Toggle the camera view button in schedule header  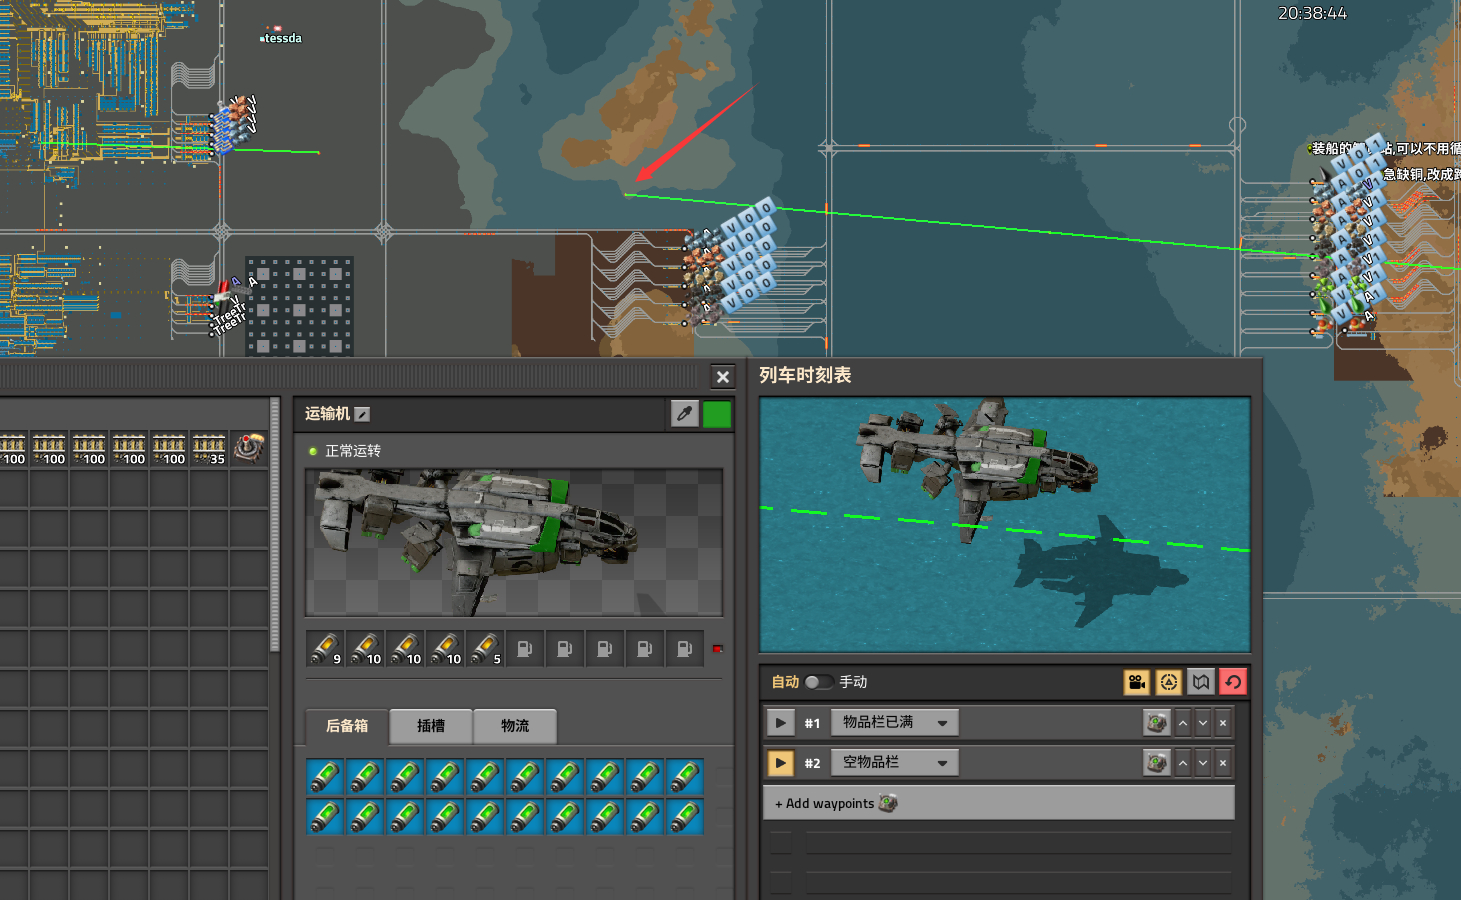coord(1137,682)
